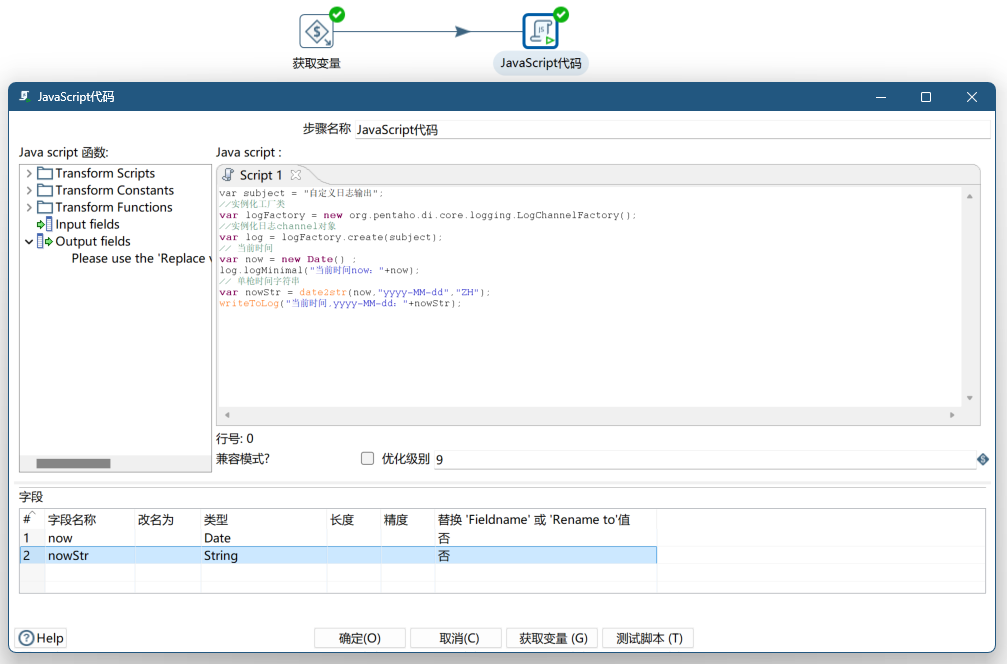Click Transform Scripts folder icon
Screen dimensions: 1007x664
[45, 174]
